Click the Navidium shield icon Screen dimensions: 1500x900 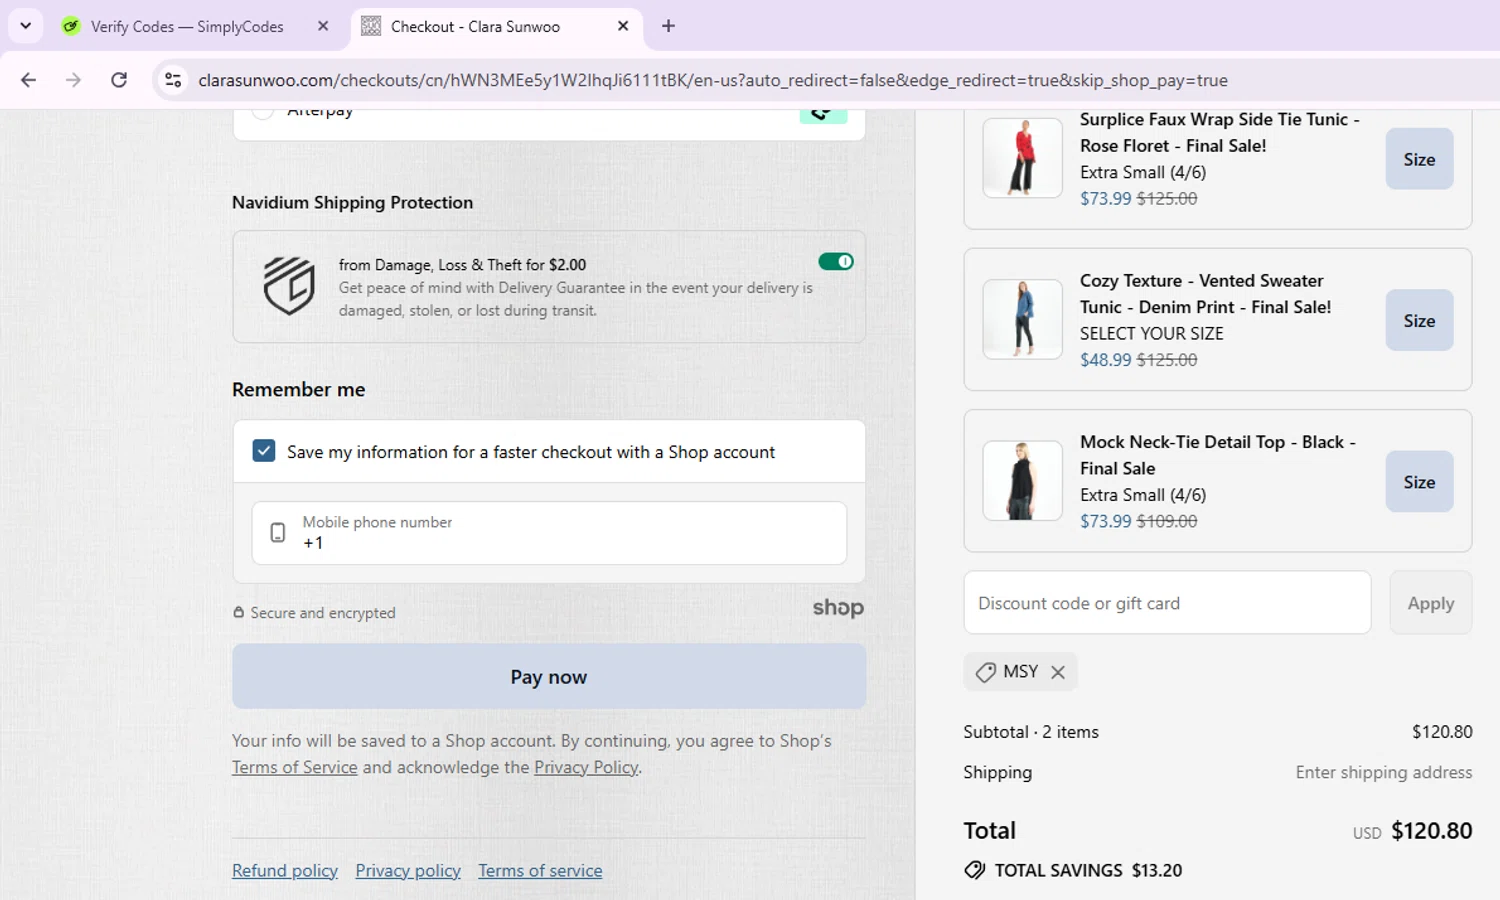coord(289,286)
